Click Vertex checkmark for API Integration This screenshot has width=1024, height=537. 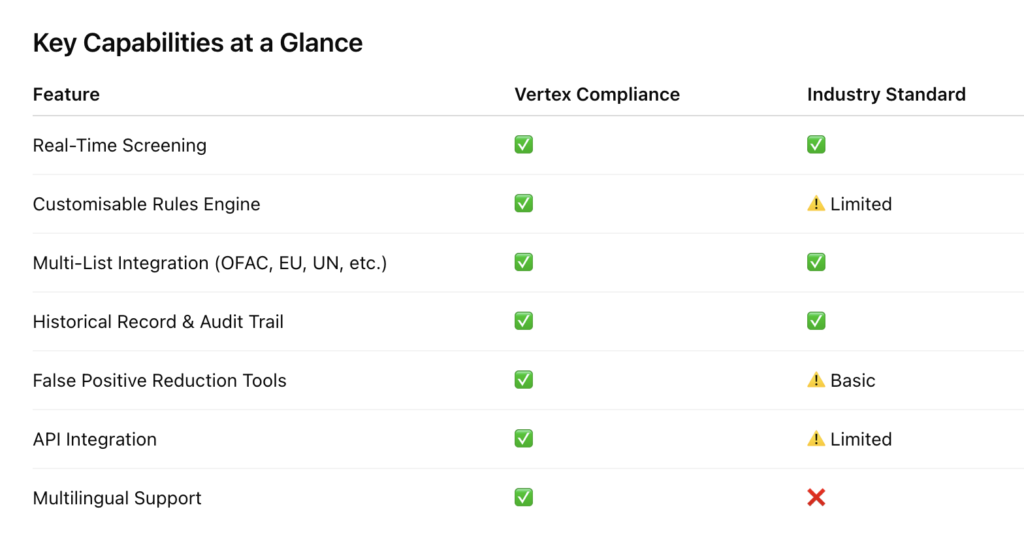coord(524,438)
